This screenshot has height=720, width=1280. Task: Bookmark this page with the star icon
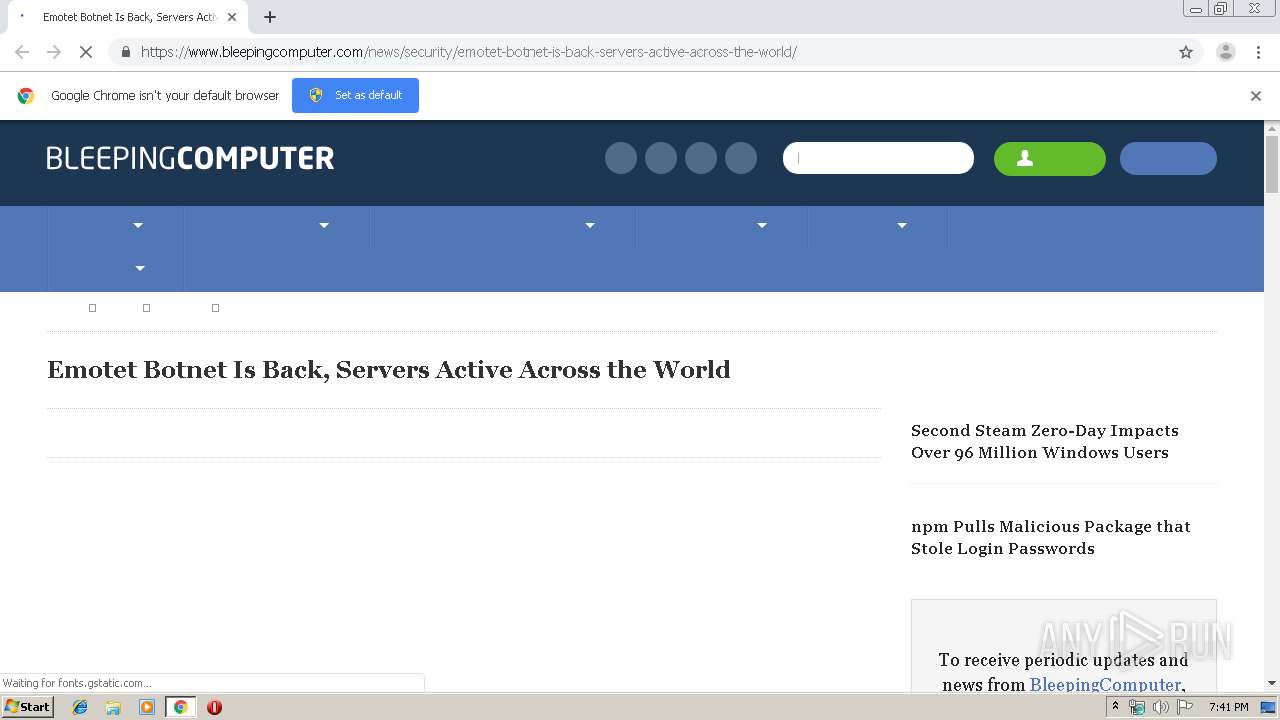(x=1186, y=52)
